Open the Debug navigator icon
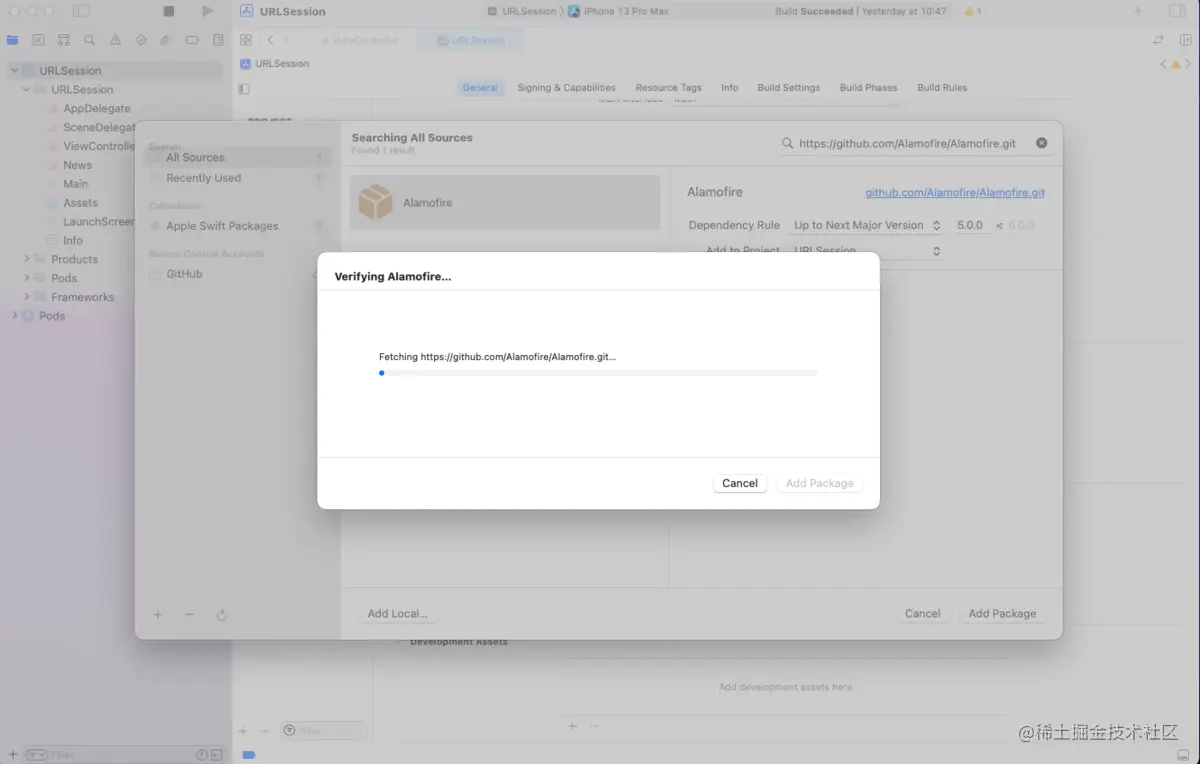 (x=167, y=40)
